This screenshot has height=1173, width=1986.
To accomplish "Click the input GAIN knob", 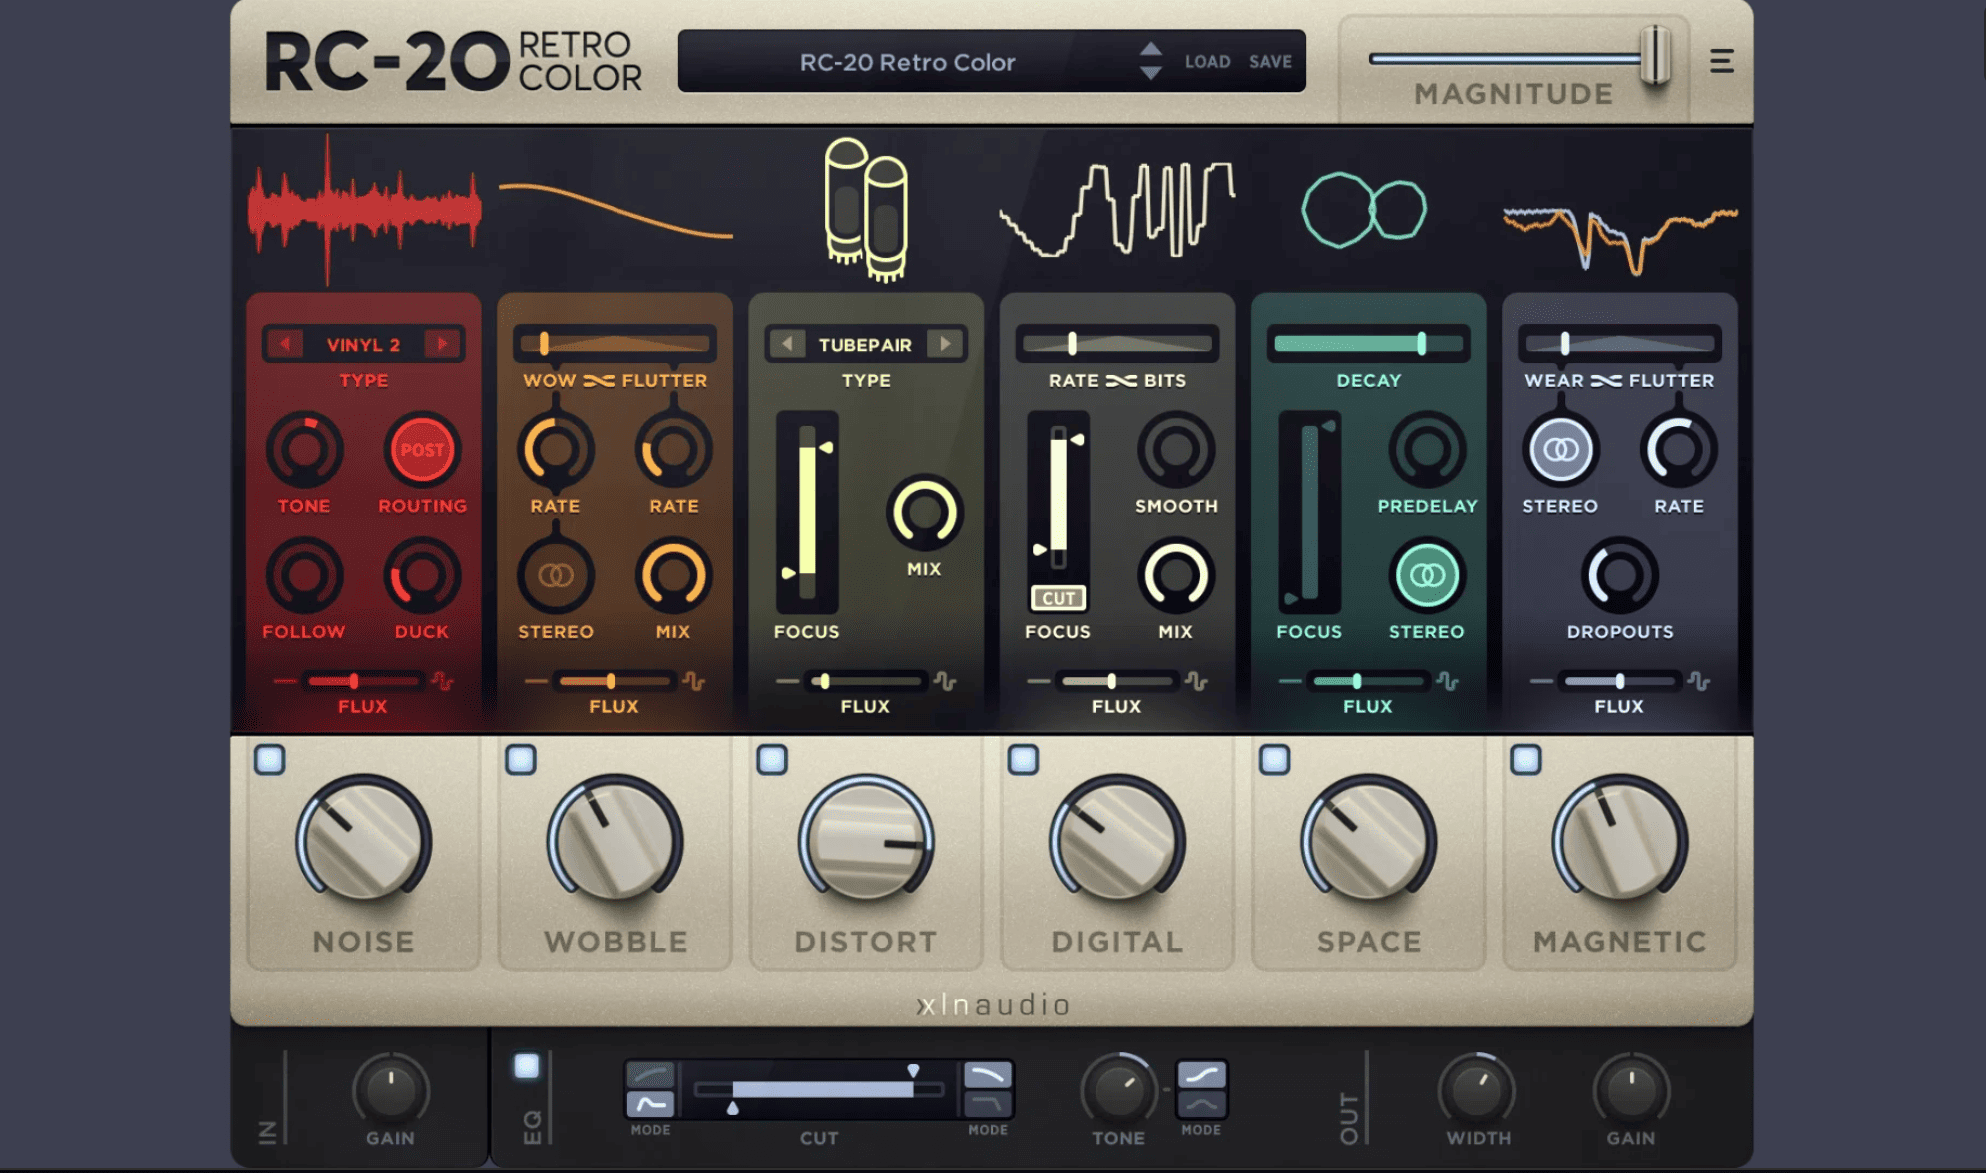I will click(x=391, y=1091).
